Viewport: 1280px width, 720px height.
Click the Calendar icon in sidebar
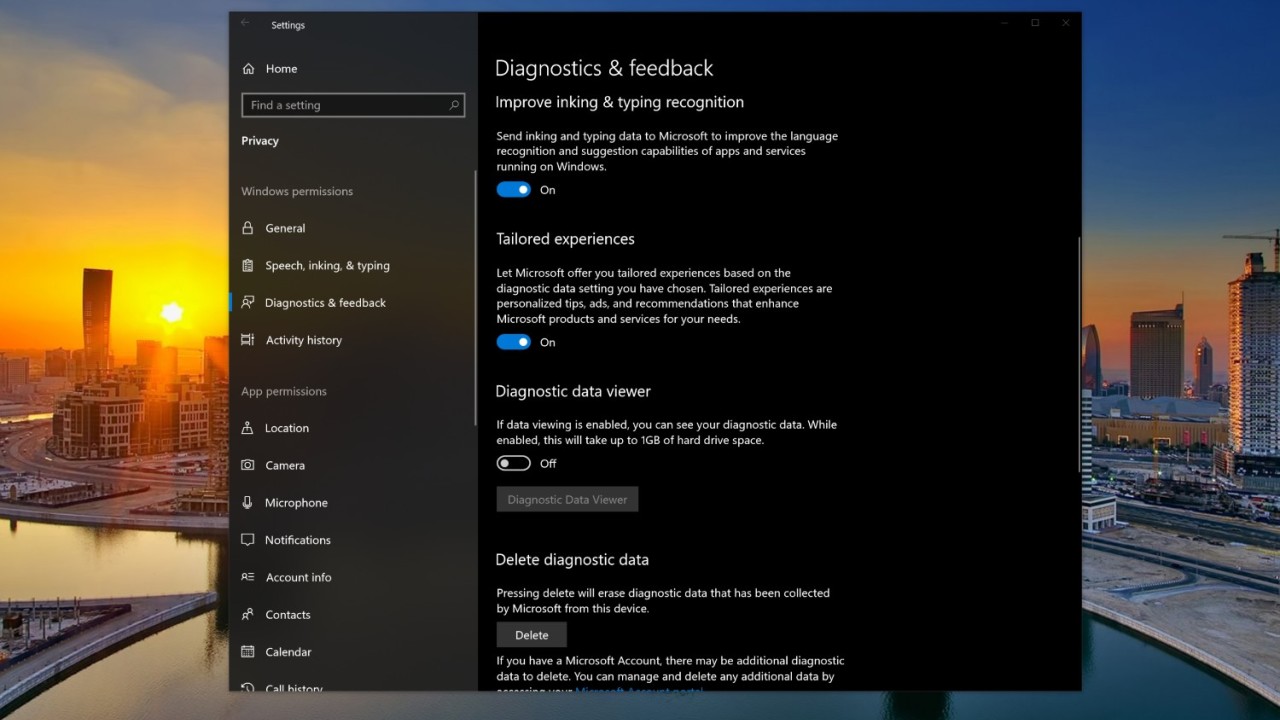tap(248, 652)
